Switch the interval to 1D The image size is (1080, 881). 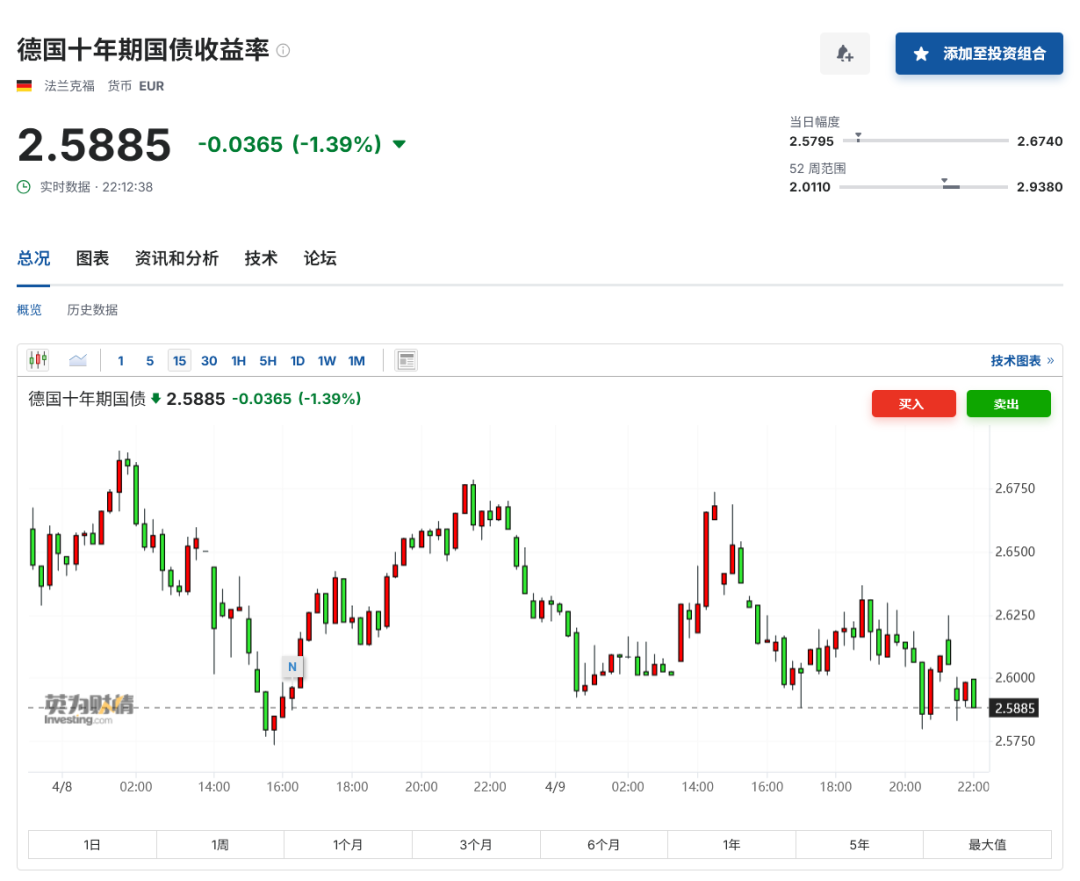pyautogui.click(x=297, y=361)
